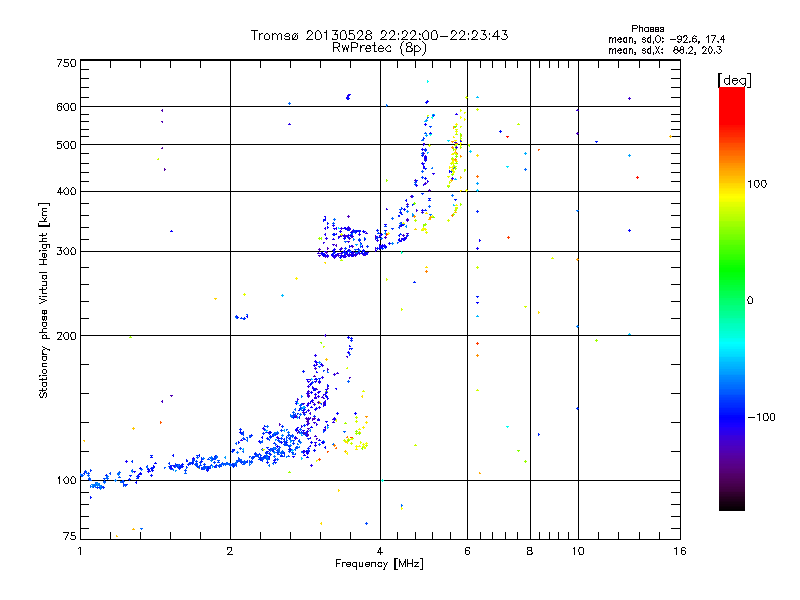Screen dimensions: 800x600
Task: Click the "600" height axis tick label
Action: pos(66,107)
